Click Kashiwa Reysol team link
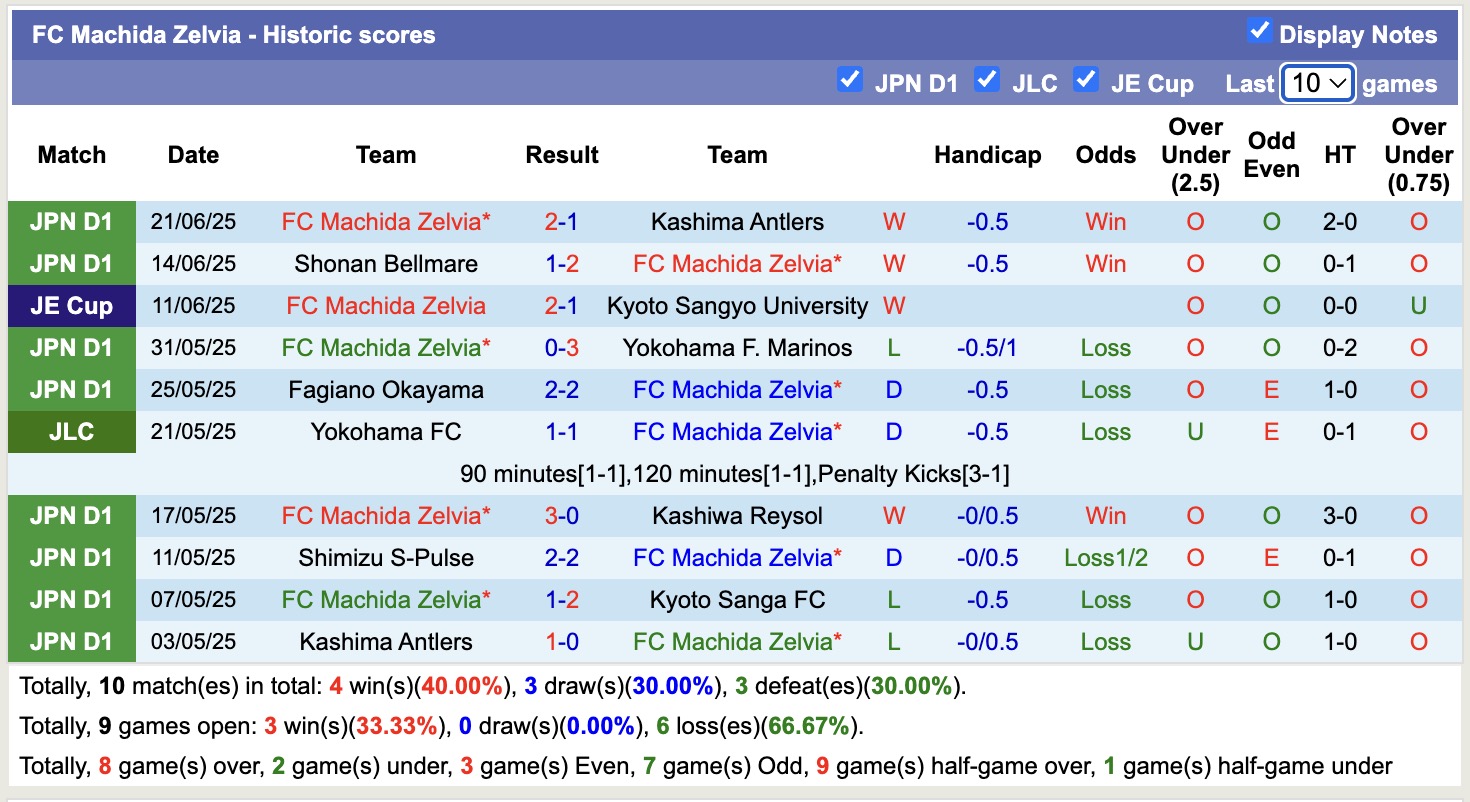The image size is (1470, 802). [x=737, y=516]
